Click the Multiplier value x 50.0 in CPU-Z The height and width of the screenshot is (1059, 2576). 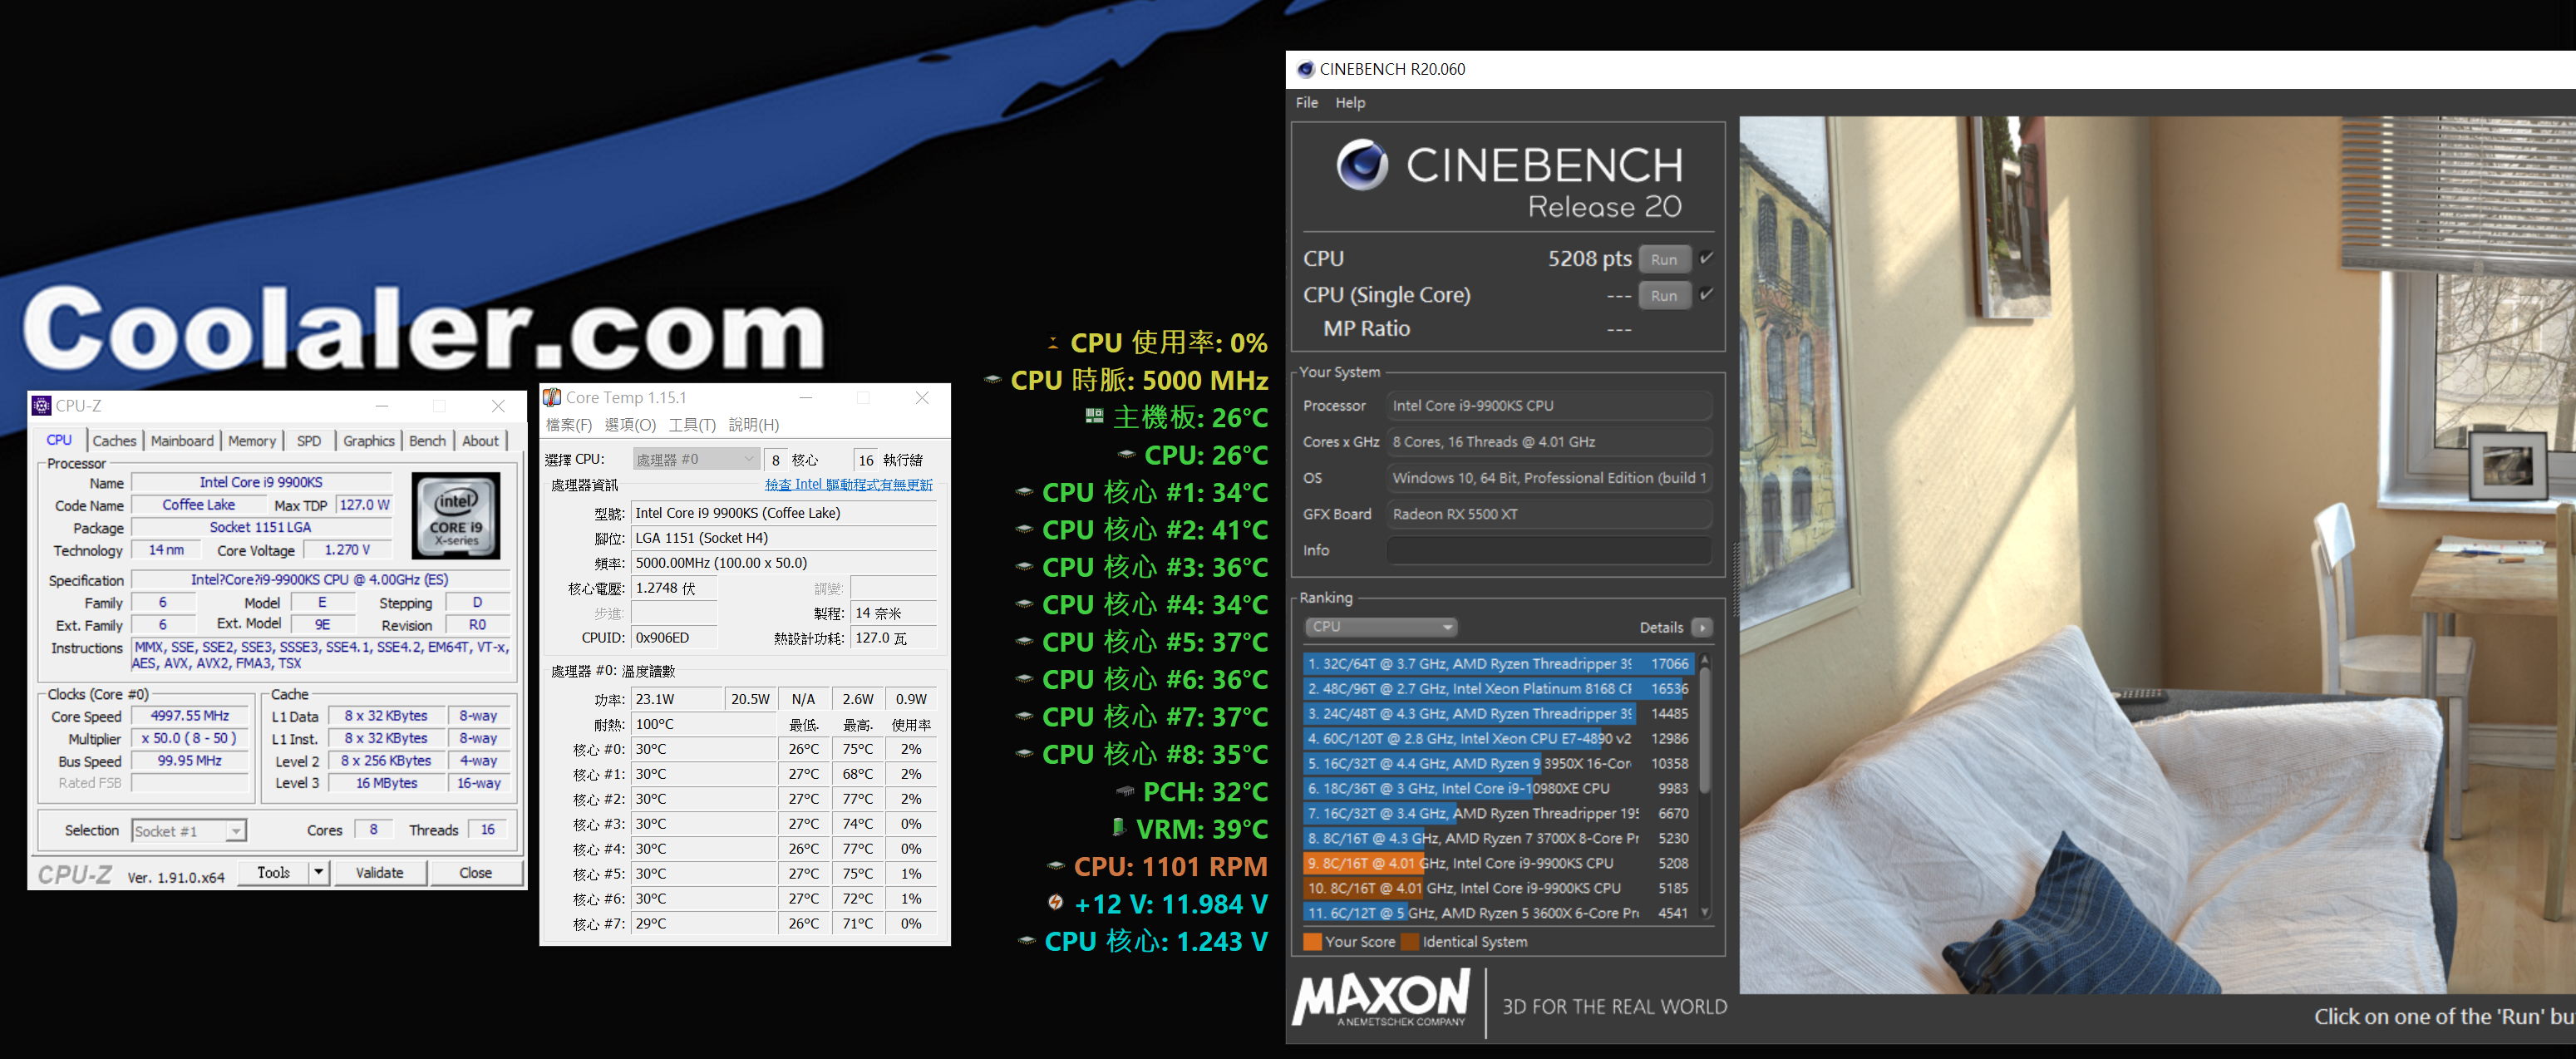190,738
